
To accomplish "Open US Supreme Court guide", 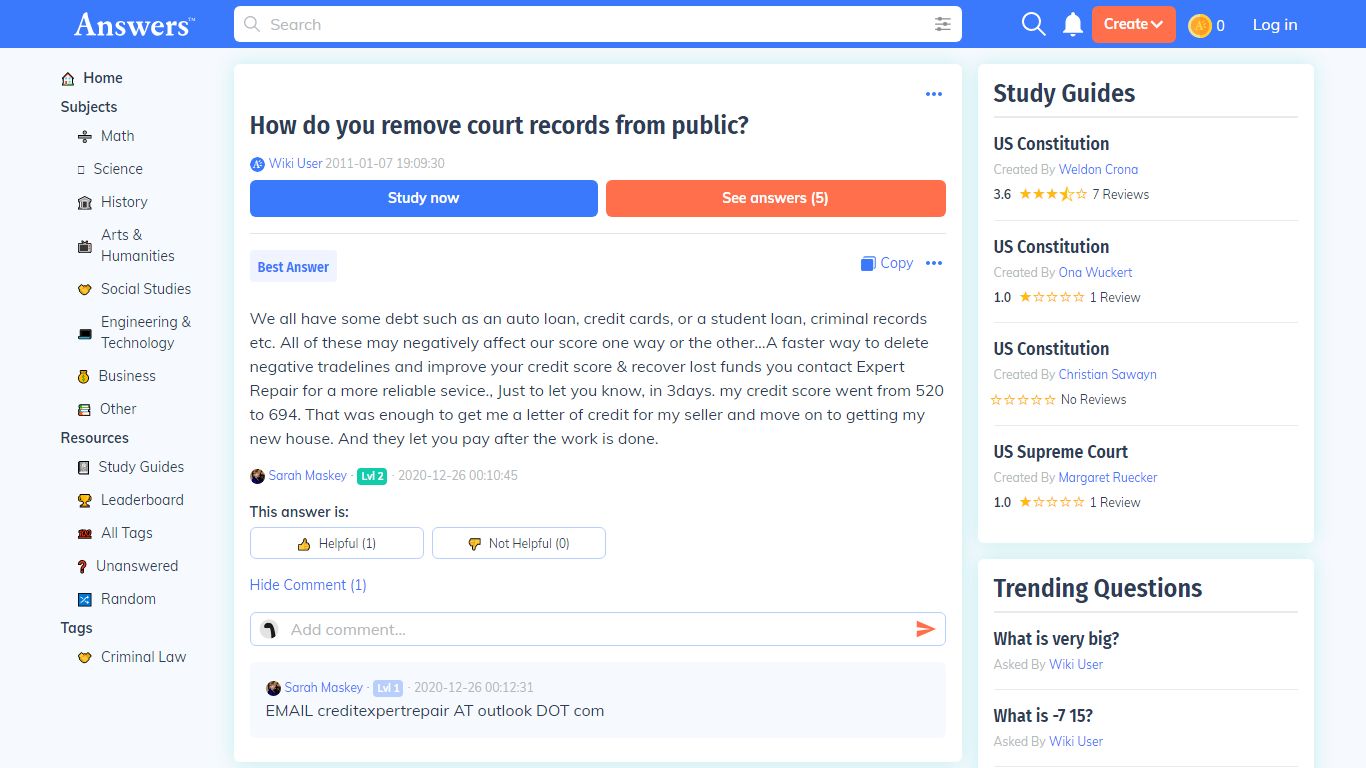I will 1060,452.
